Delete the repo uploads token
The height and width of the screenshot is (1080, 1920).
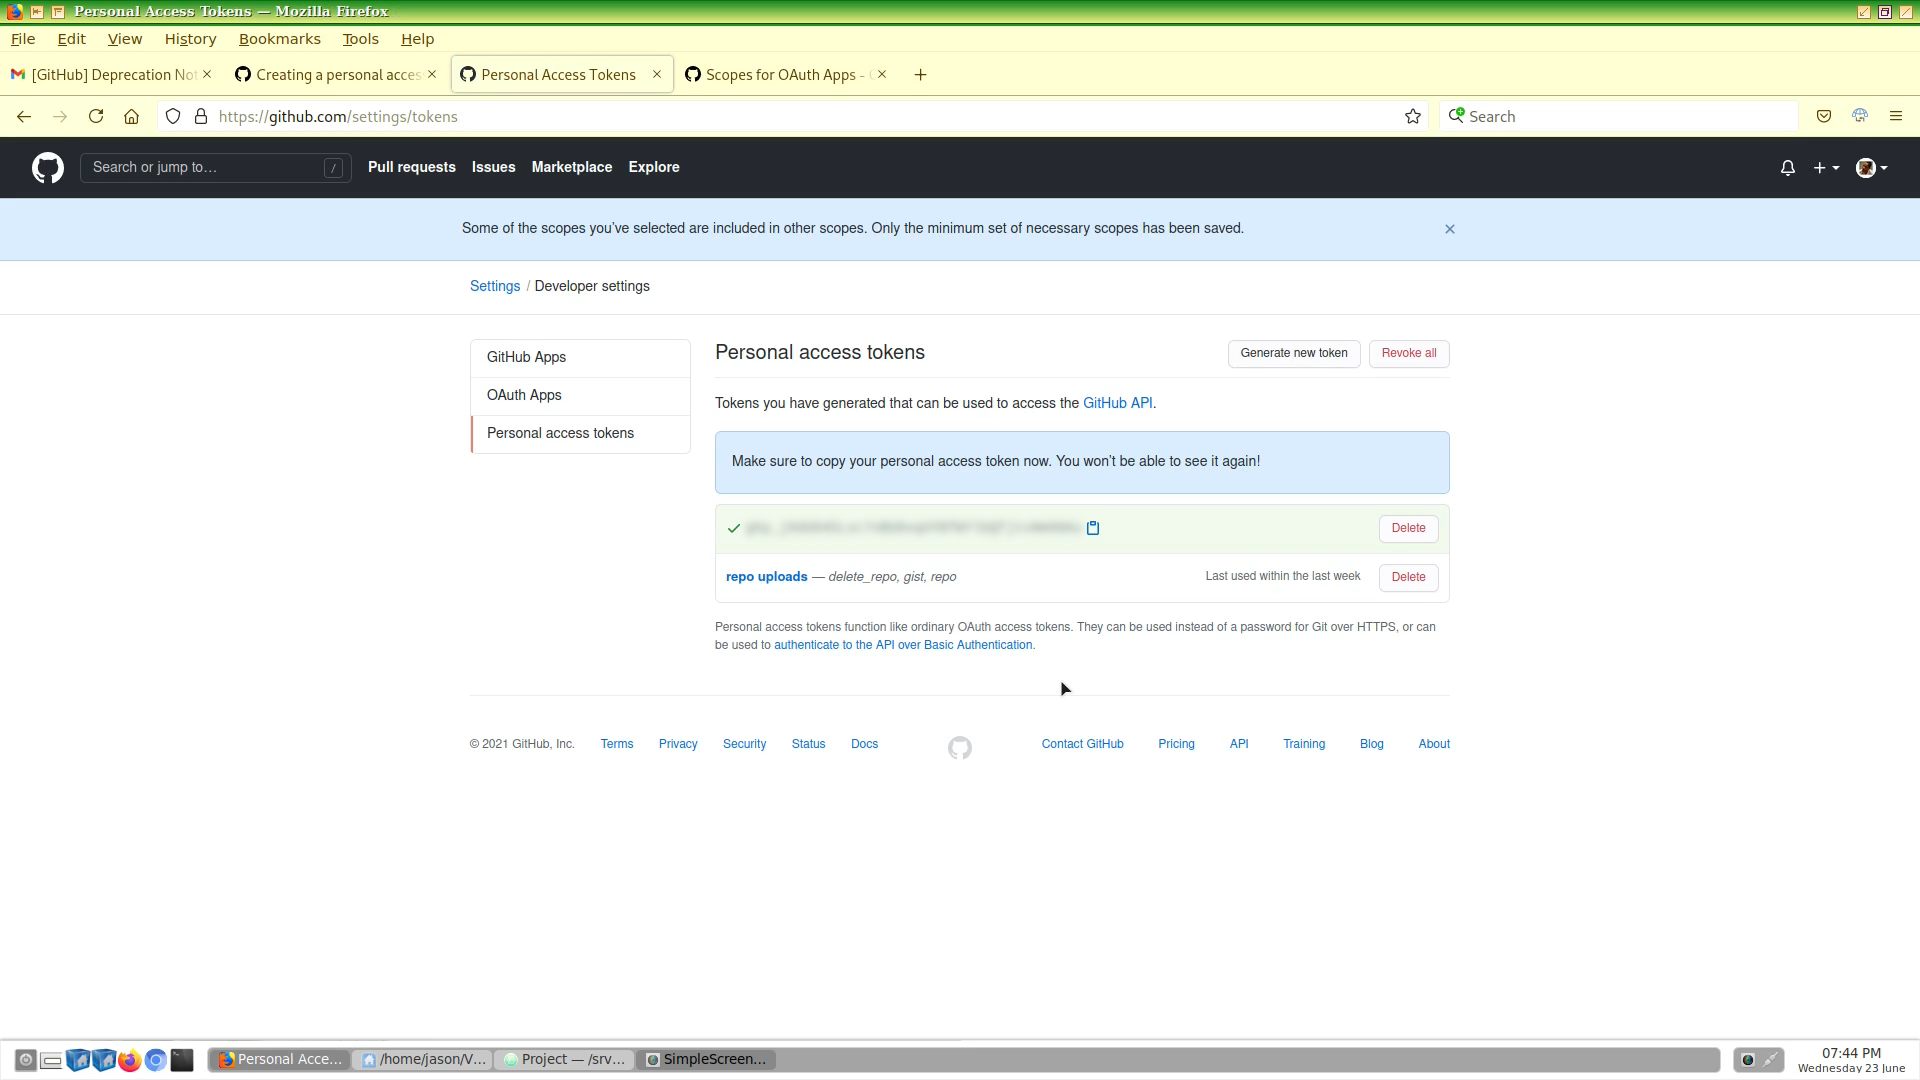click(1408, 577)
